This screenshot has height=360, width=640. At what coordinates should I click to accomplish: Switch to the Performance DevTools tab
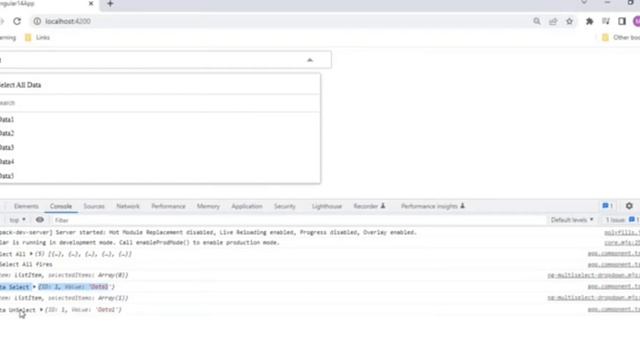168,206
